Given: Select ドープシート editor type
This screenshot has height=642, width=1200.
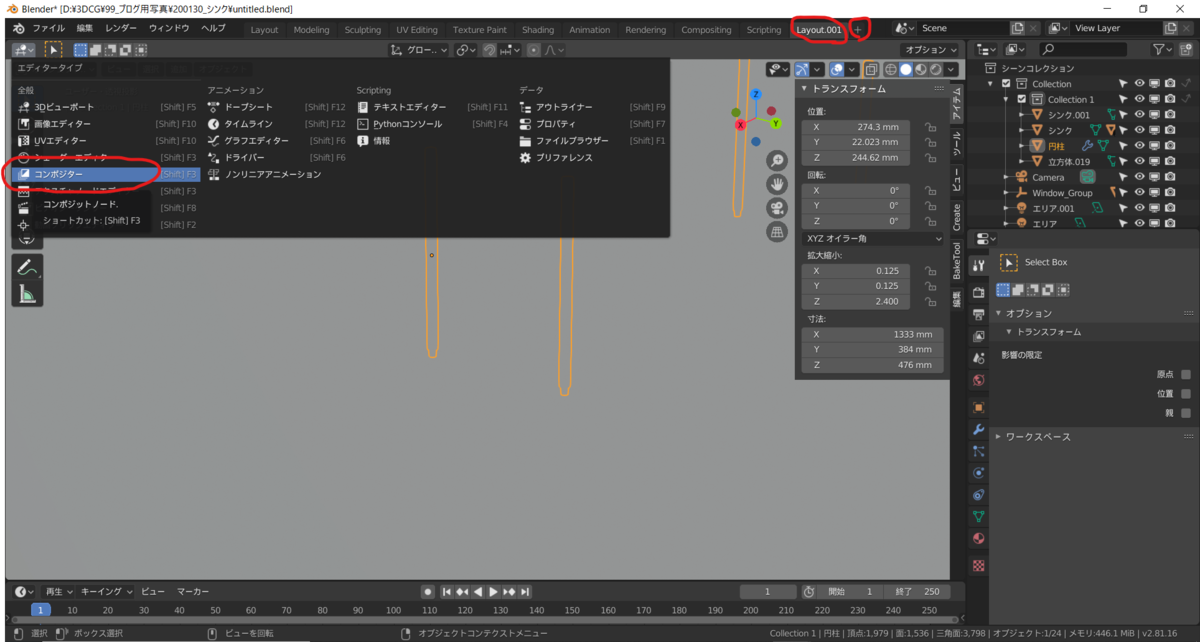Looking at the screenshot, I should point(277,107).
